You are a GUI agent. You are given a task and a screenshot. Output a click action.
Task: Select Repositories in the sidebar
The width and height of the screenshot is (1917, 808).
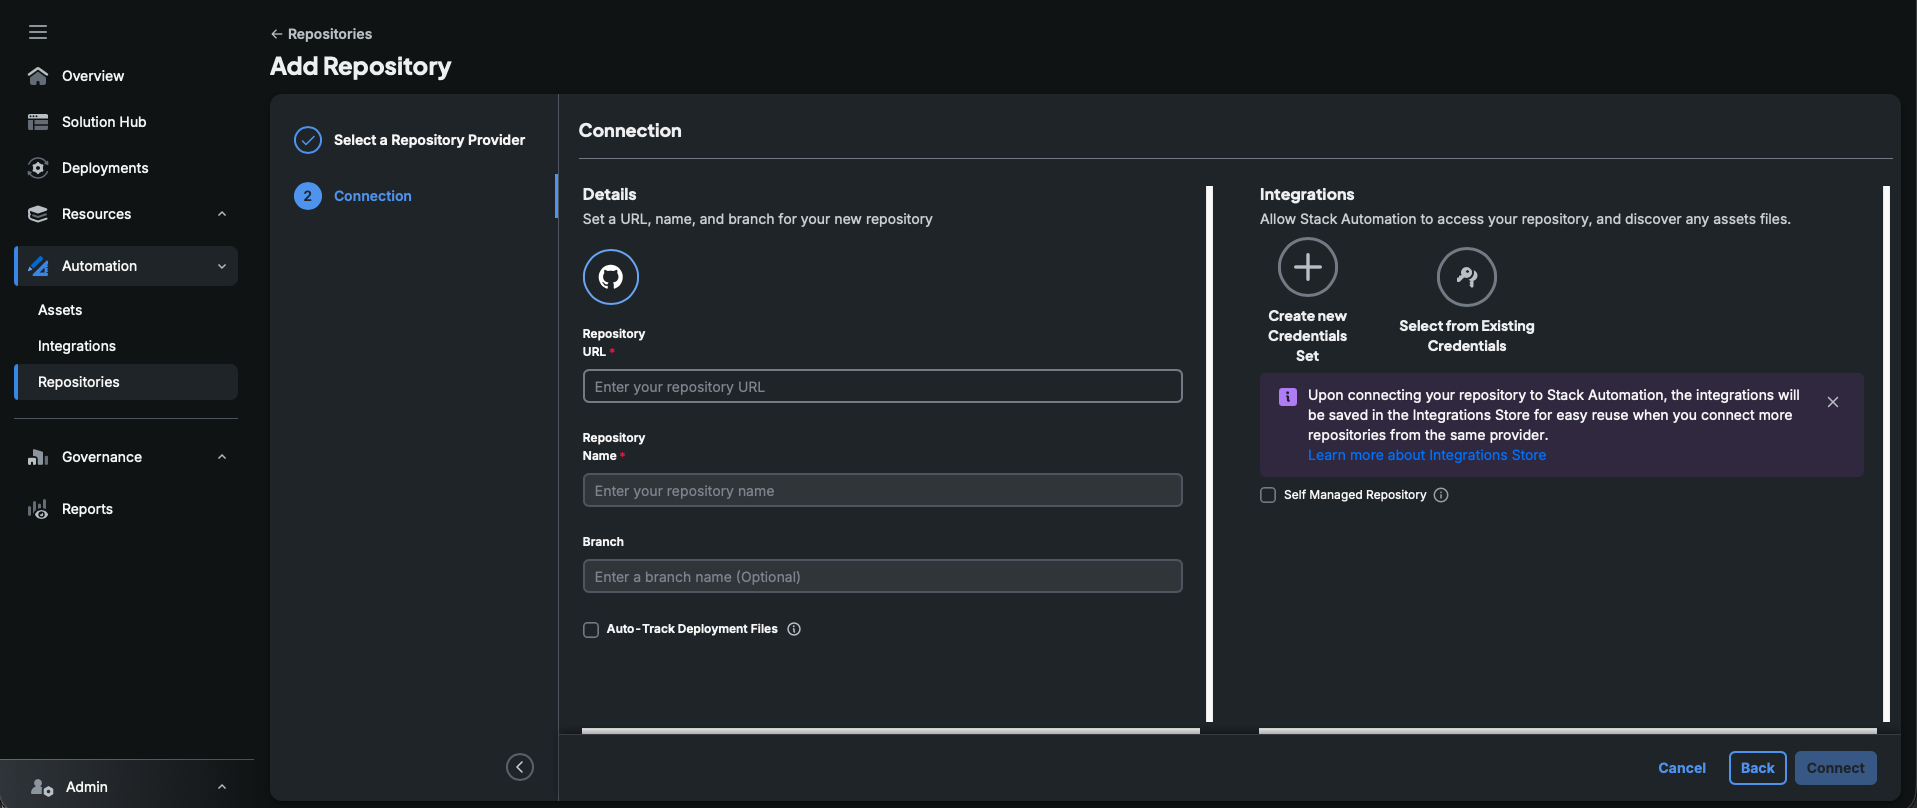point(127,382)
